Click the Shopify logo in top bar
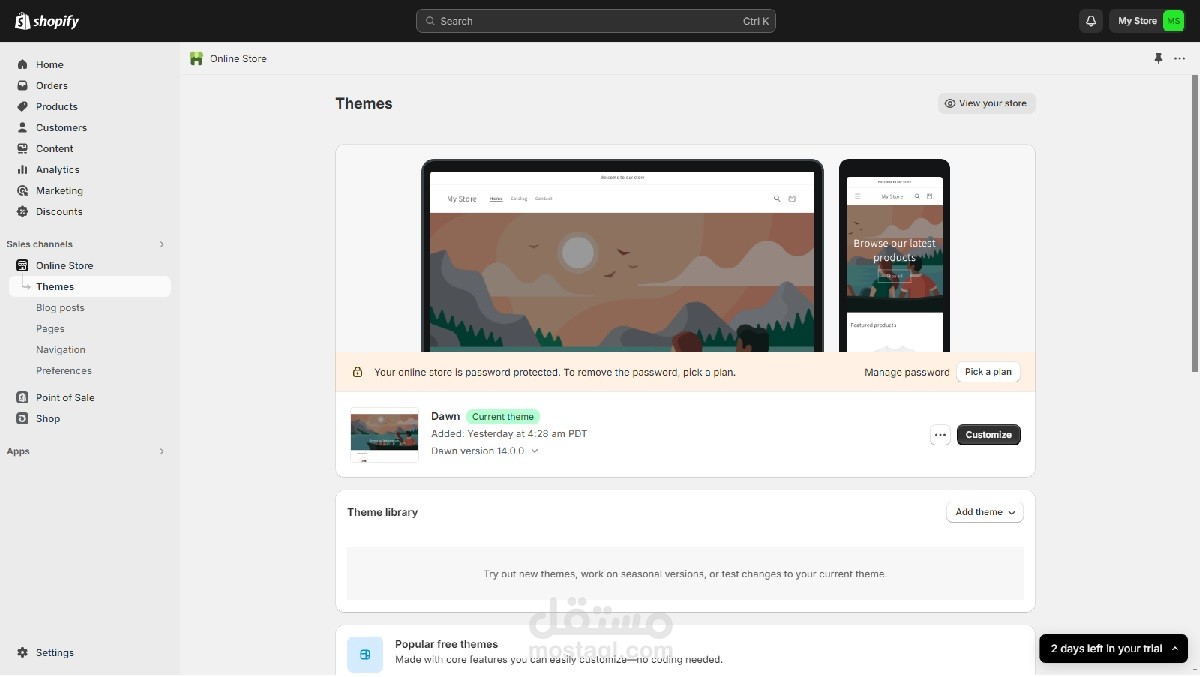Viewport: 1202px width, 677px height. tap(47, 21)
